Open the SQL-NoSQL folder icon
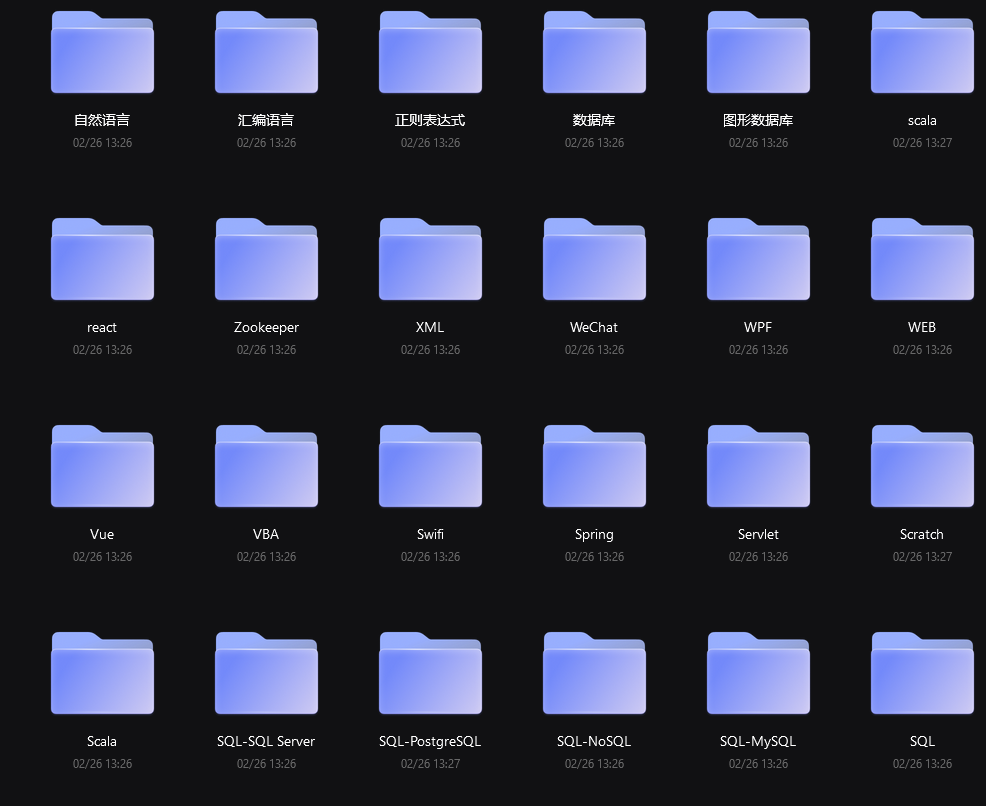Screen dimensions: 986x806 click(594, 673)
